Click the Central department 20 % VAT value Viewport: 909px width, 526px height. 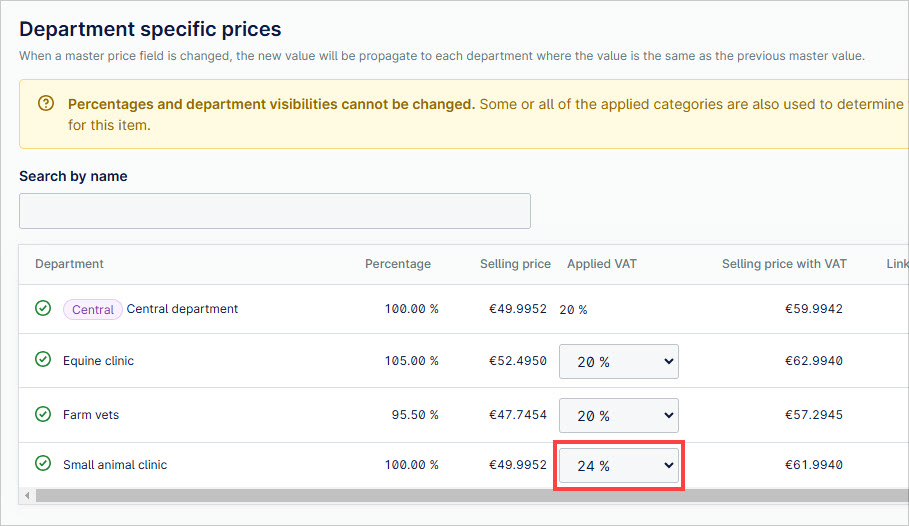[573, 310]
